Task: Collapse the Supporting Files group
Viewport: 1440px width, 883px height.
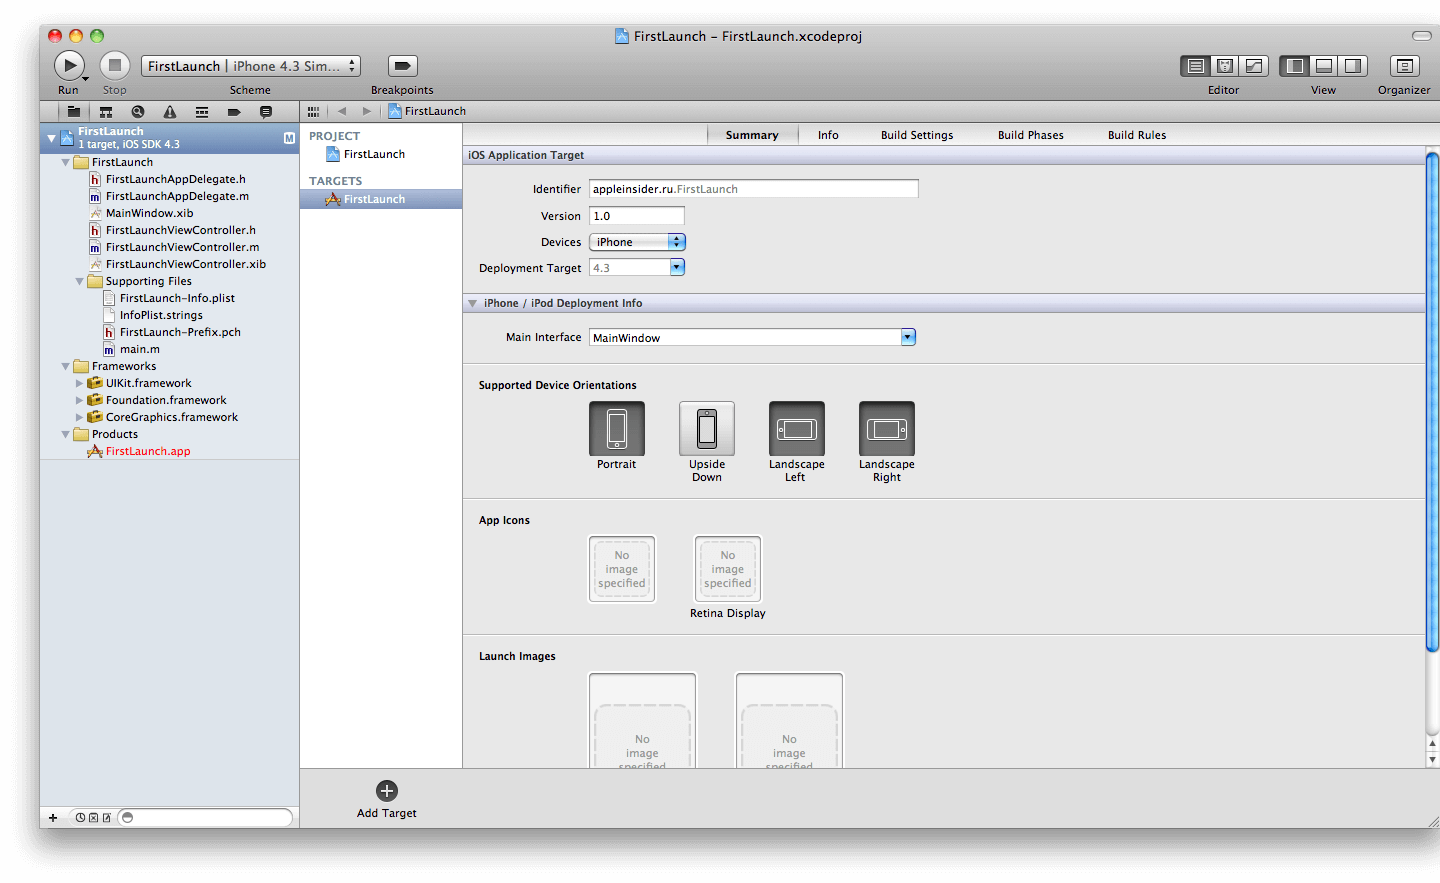Action: pyautogui.click(x=80, y=281)
